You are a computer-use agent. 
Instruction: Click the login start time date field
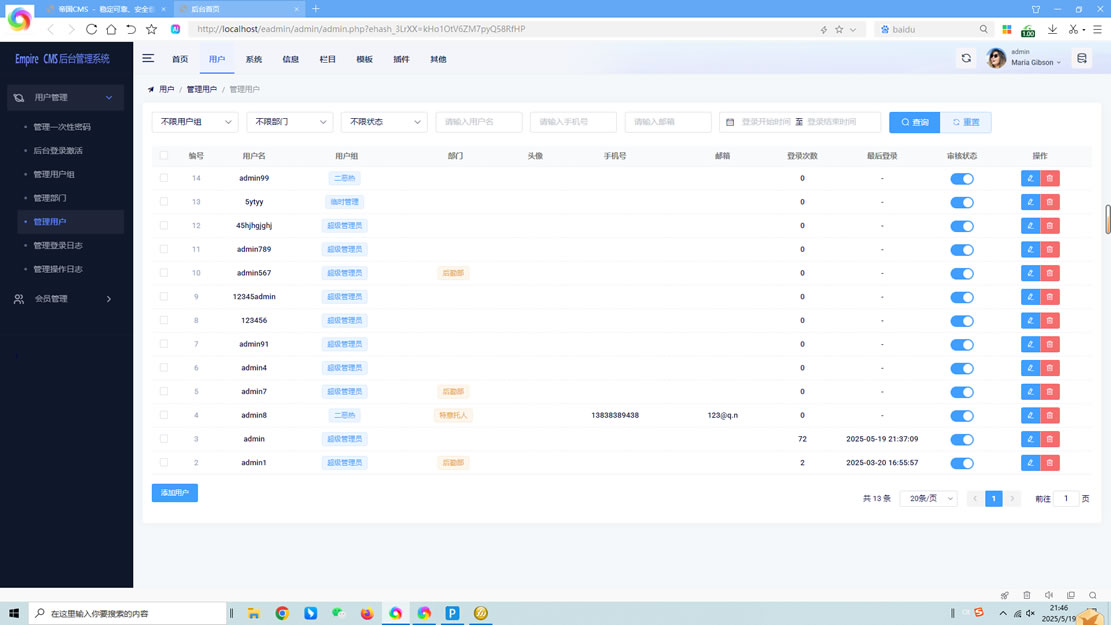pyautogui.click(x=765, y=122)
